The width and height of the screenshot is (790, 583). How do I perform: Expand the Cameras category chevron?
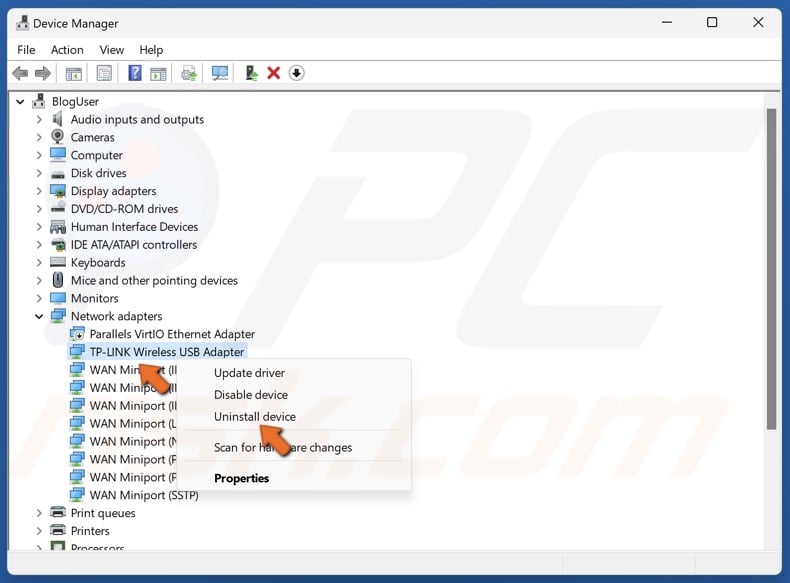click(39, 137)
